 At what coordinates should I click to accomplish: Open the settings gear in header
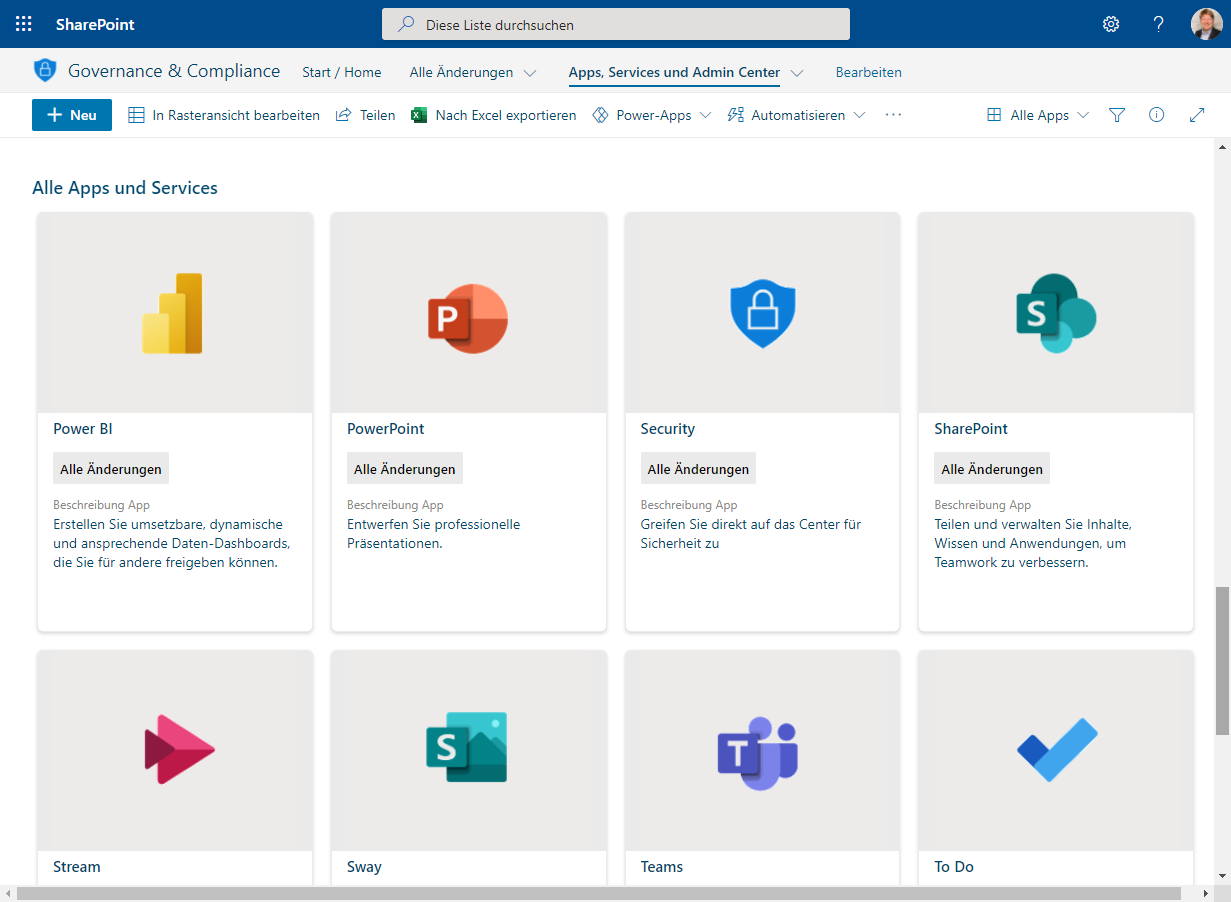coord(1111,24)
